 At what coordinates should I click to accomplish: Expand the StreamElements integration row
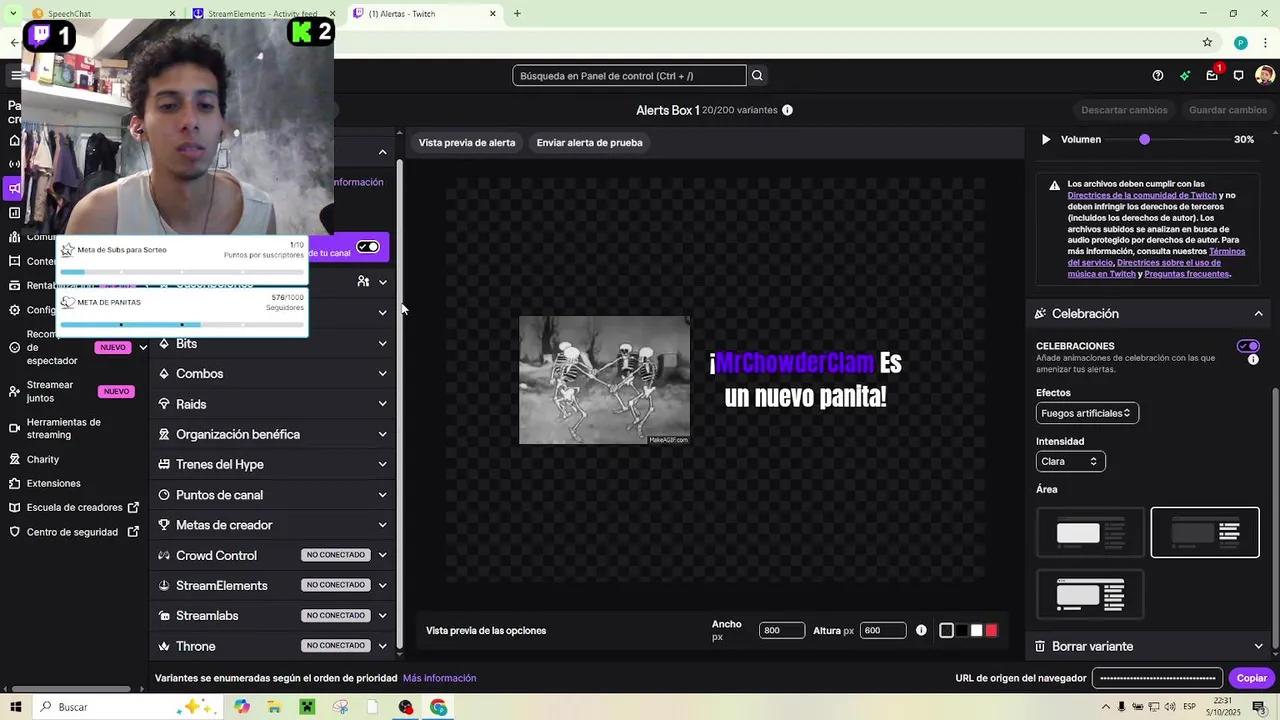click(273, 585)
